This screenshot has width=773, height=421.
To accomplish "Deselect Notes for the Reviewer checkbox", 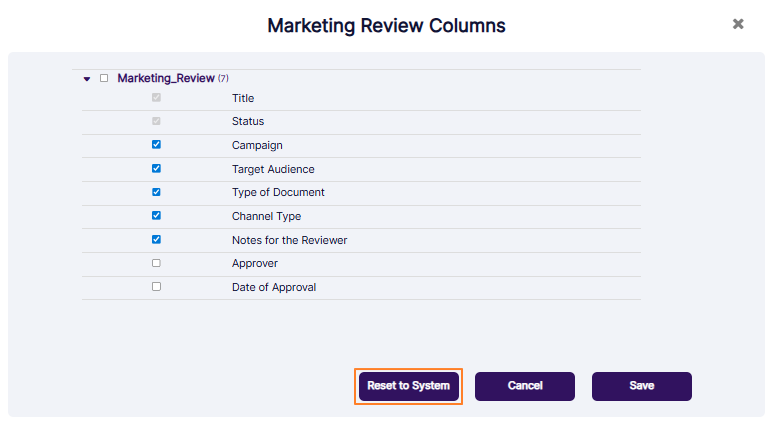I will click(156, 239).
